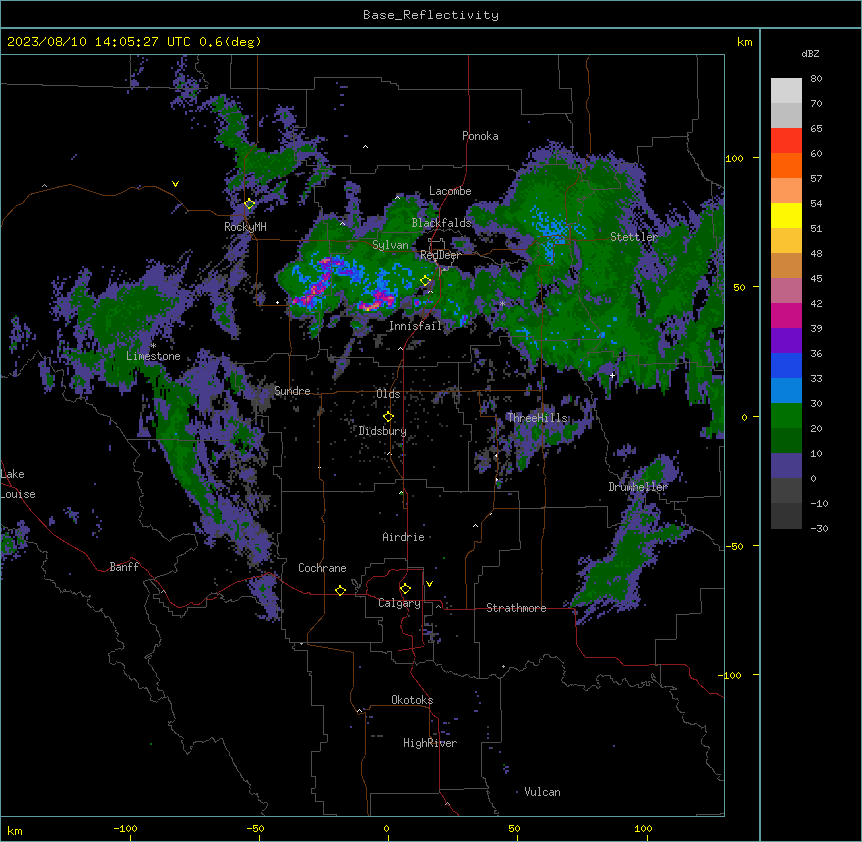
Task: Click the Lake Louise label at the left edge
Action: pyautogui.click(x=18, y=484)
